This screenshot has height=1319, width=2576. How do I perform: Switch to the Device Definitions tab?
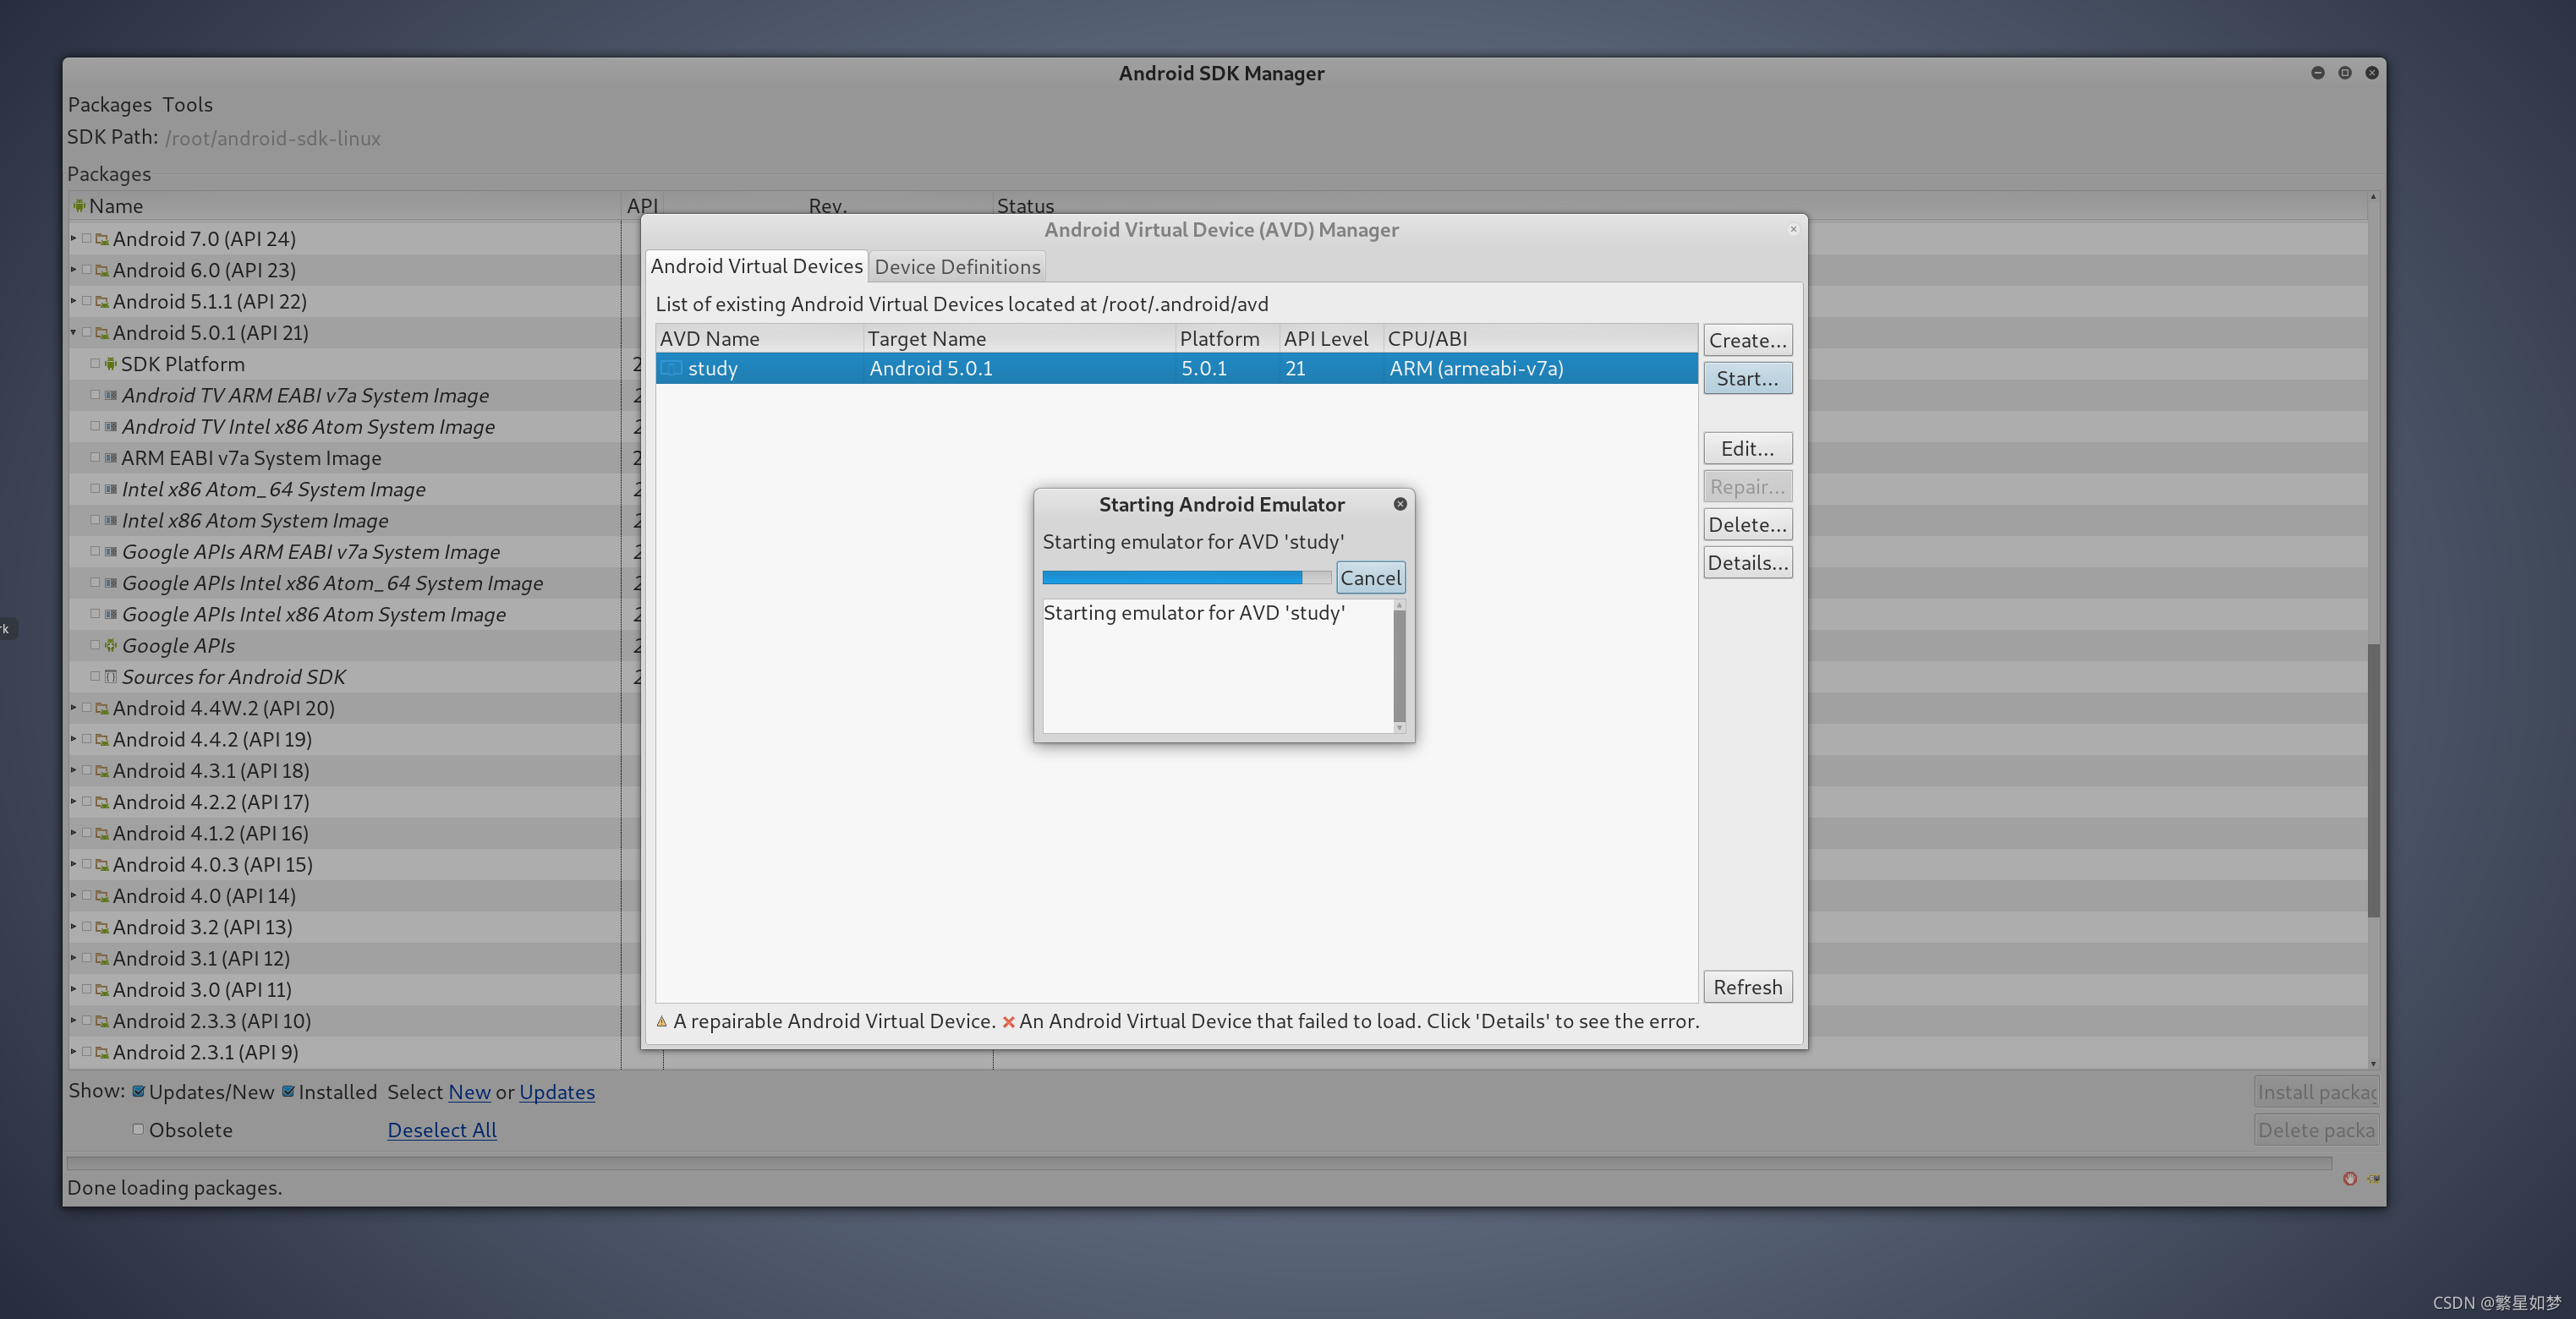[x=957, y=266]
